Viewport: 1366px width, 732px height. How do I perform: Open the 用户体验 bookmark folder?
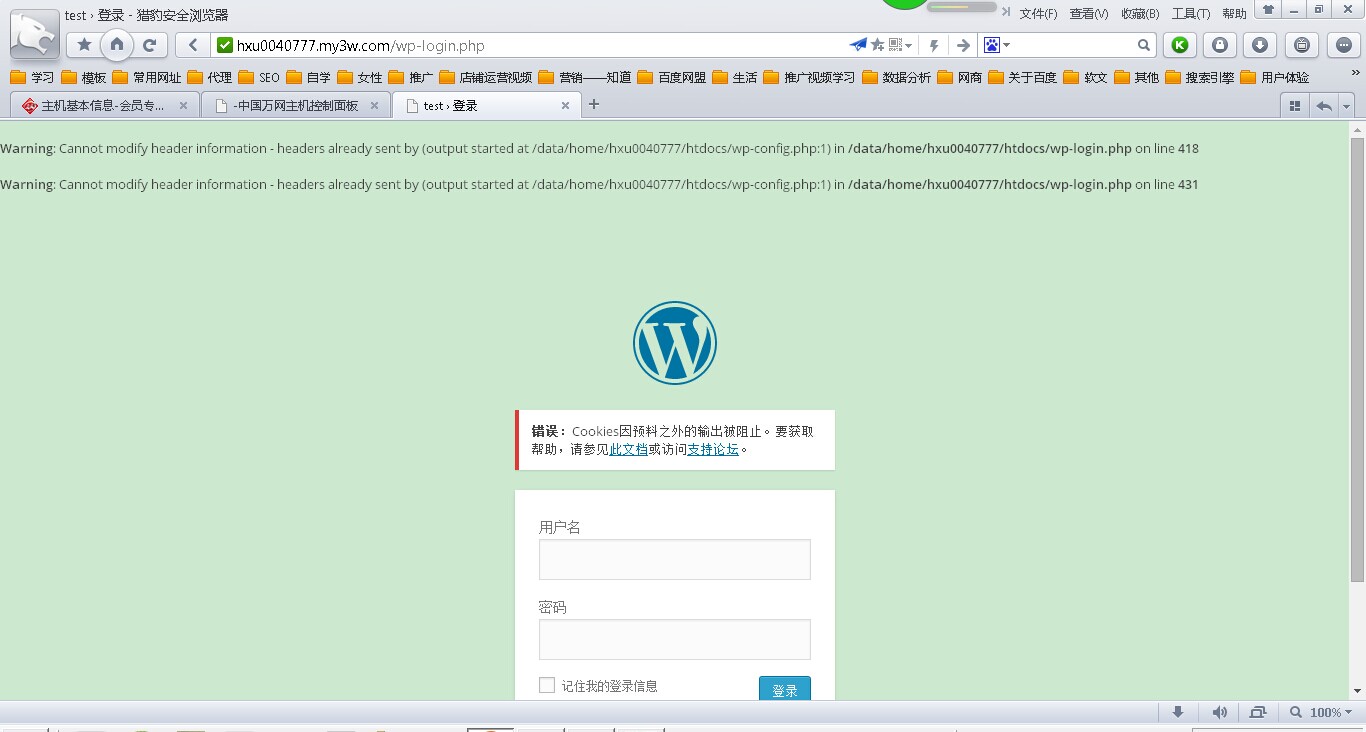coord(1275,77)
